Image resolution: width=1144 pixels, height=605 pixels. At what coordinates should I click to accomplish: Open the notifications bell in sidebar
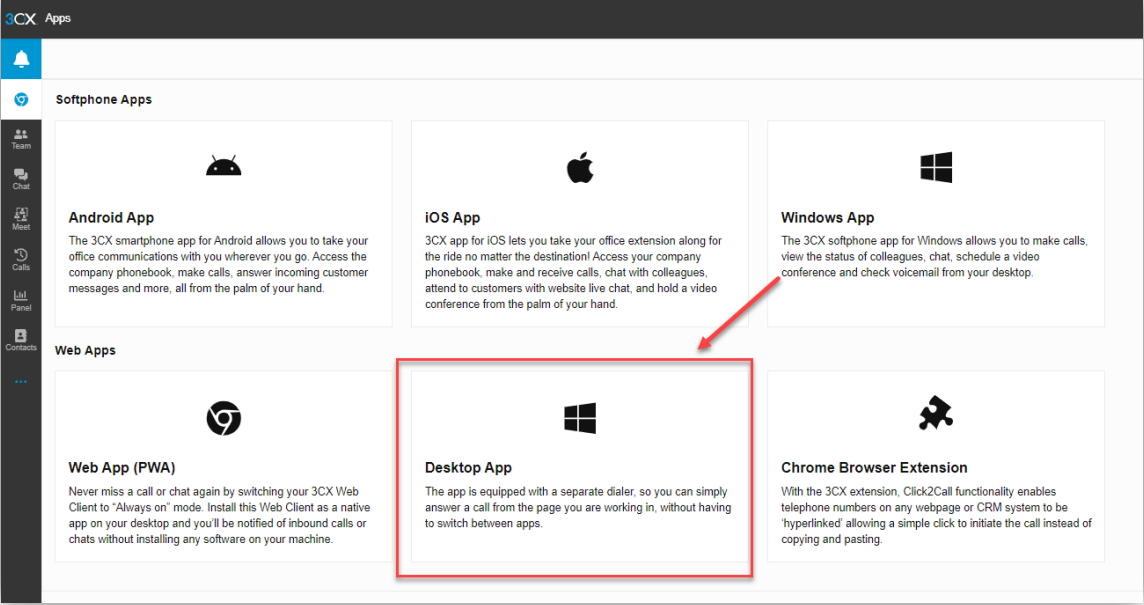pyautogui.click(x=21, y=59)
